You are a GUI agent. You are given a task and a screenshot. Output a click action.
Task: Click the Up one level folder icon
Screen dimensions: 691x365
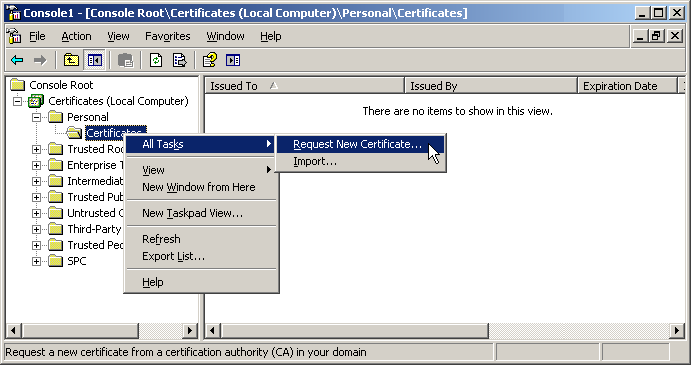pos(71,60)
